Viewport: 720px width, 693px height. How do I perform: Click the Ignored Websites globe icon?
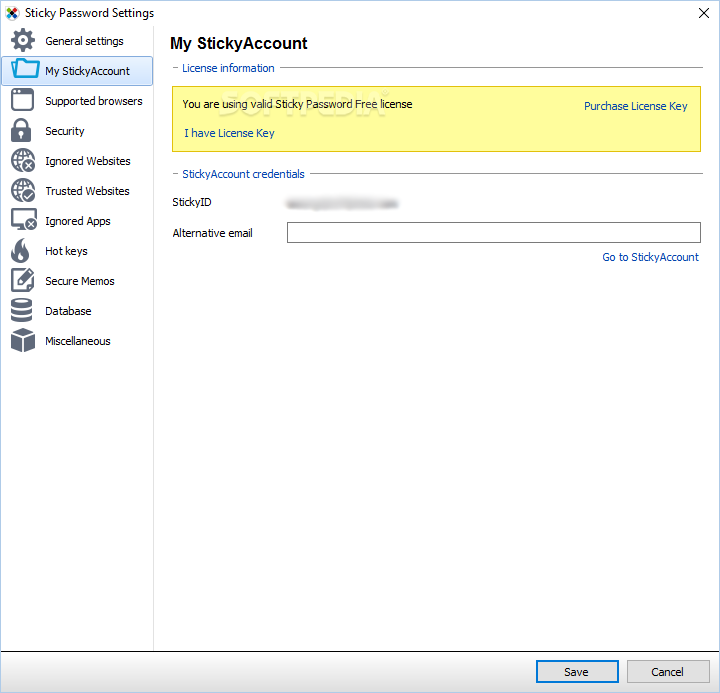tap(23, 160)
